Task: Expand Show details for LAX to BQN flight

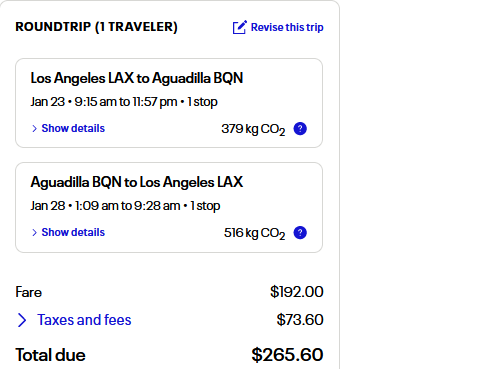Action: pyautogui.click(x=73, y=128)
